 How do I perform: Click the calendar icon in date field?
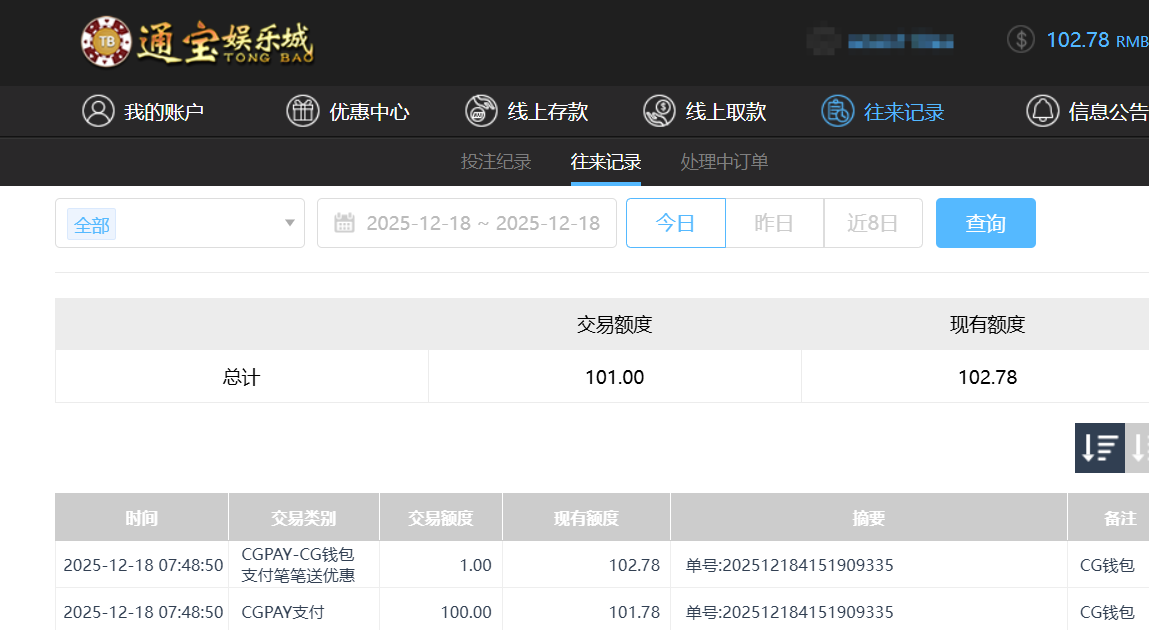pyautogui.click(x=344, y=223)
